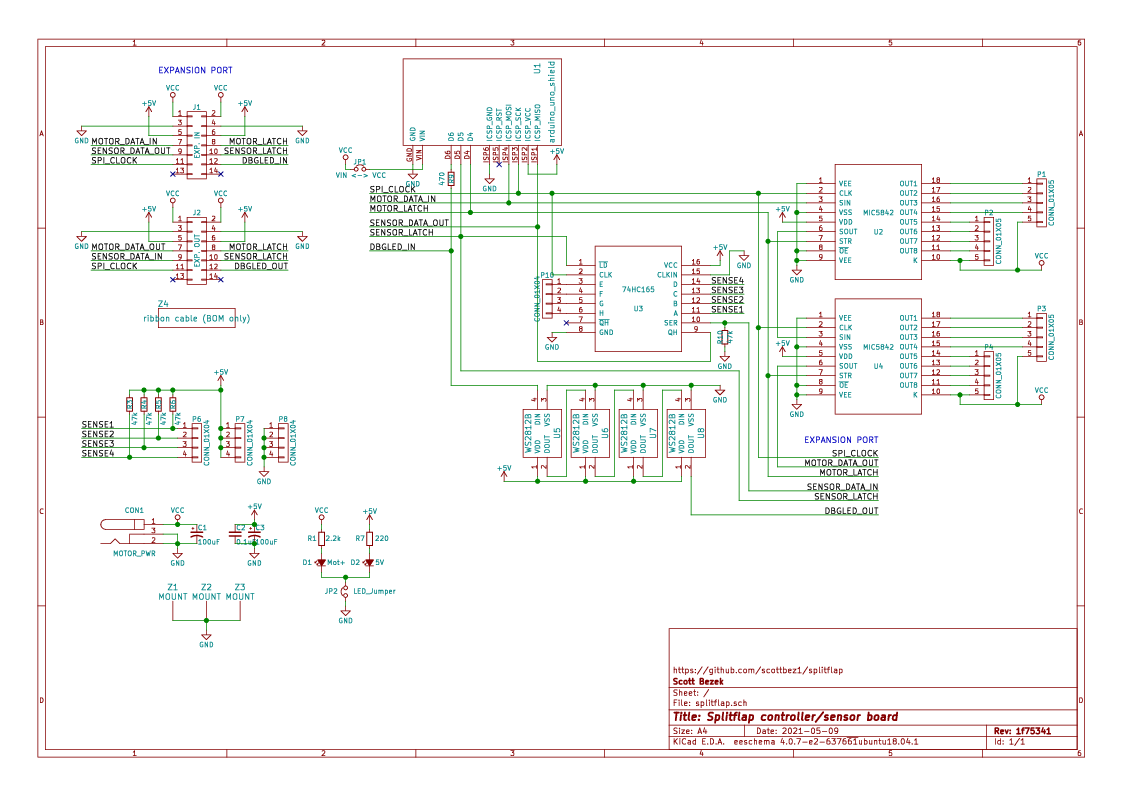Open the github.com/scottbez1/splitflap URL
1123x795 pixels.
point(758,670)
